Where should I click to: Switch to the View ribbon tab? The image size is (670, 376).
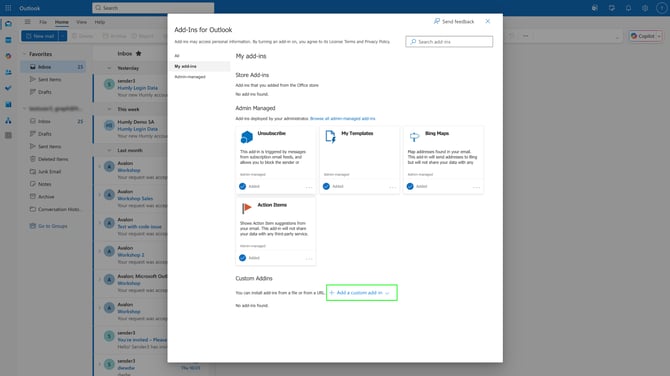[81, 22]
